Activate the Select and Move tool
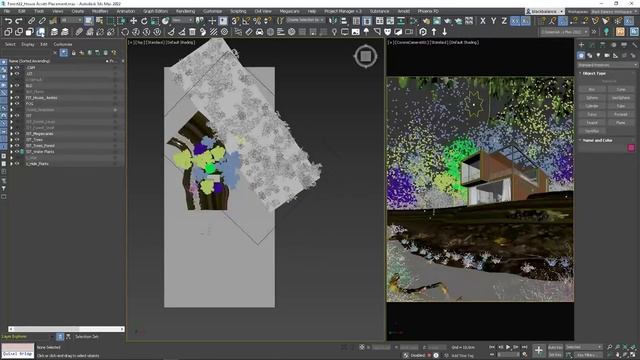The height and width of the screenshot is (360, 640). (133, 20)
